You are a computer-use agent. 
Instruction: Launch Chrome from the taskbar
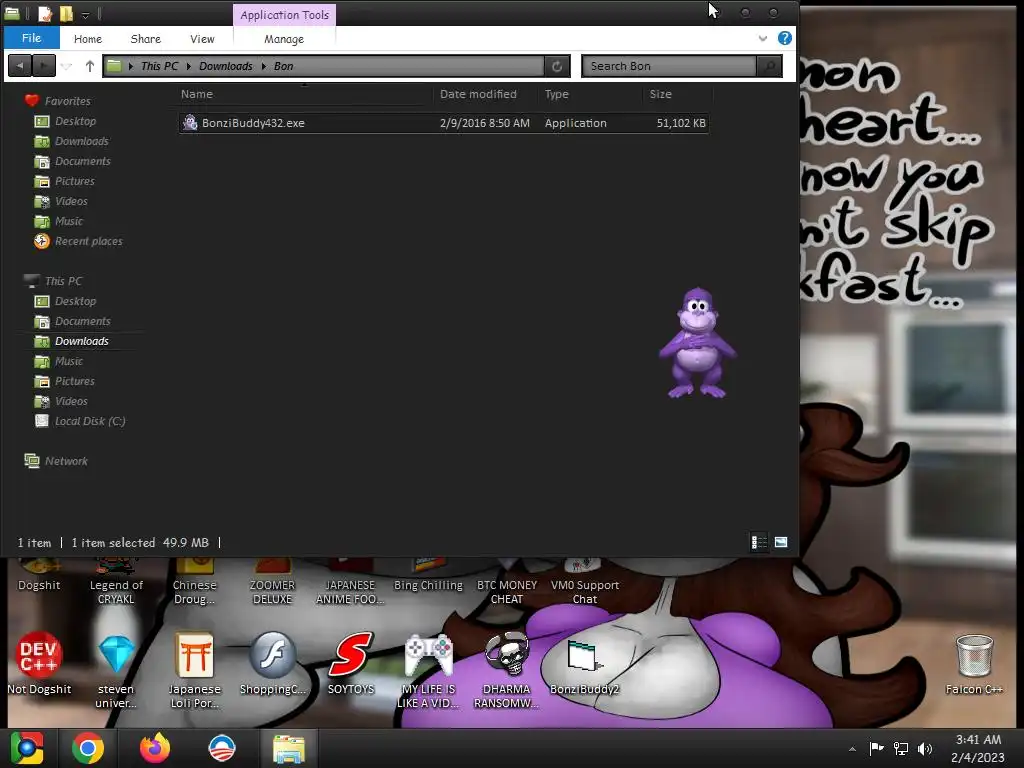[88, 748]
